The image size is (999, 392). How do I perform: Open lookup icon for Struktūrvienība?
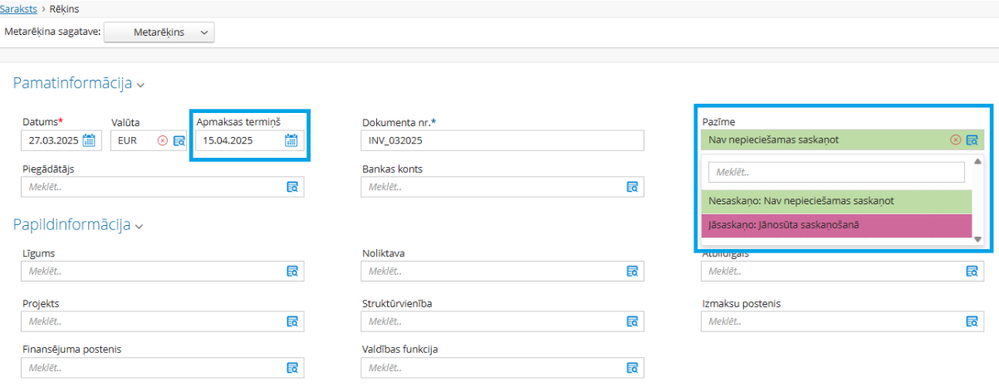click(x=633, y=321)
